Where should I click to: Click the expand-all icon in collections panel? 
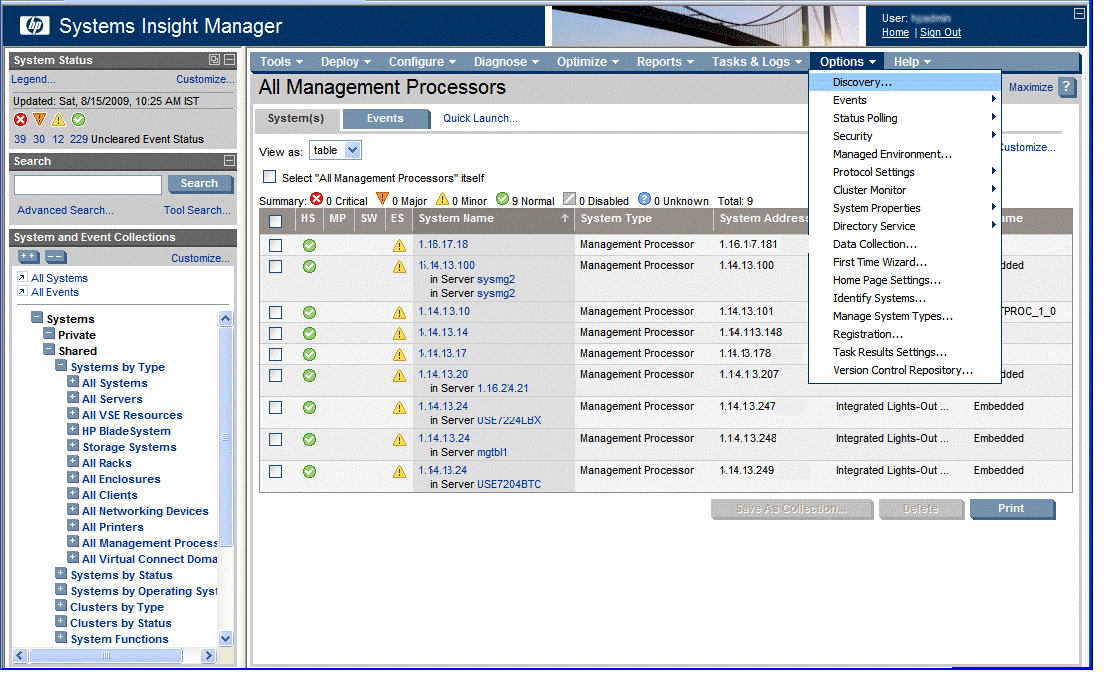click(29, 257)
